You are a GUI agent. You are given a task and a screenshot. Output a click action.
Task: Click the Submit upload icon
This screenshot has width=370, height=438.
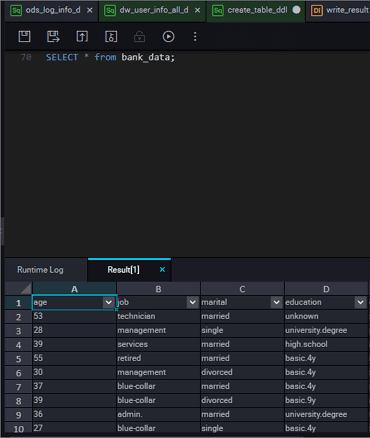point(82,36)
